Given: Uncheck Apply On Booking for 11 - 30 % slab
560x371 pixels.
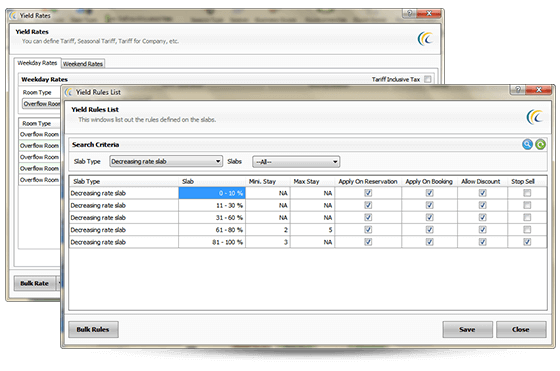Looking at the screenshot, I should pos(429,205).
